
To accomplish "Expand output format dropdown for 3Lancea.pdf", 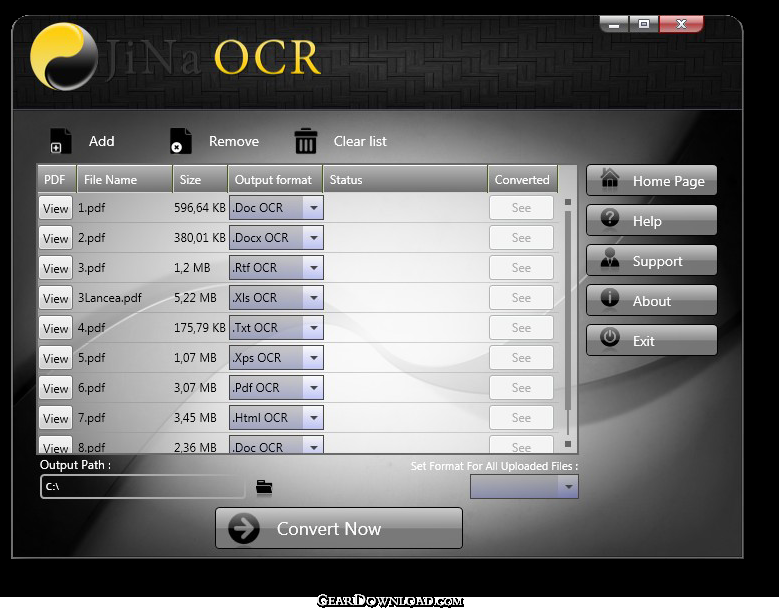I will [x=314, y=298].
